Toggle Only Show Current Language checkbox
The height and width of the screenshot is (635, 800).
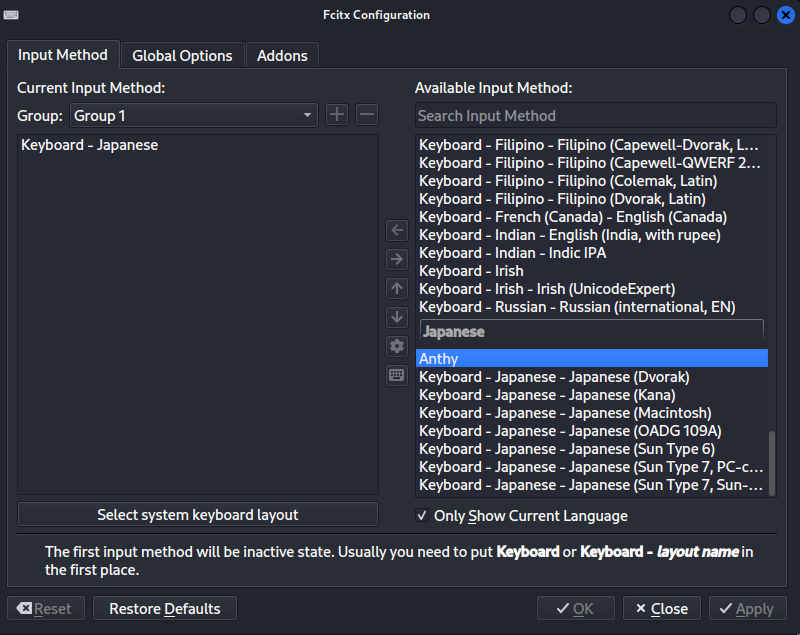pyautogui.click(x=422, y=516)
